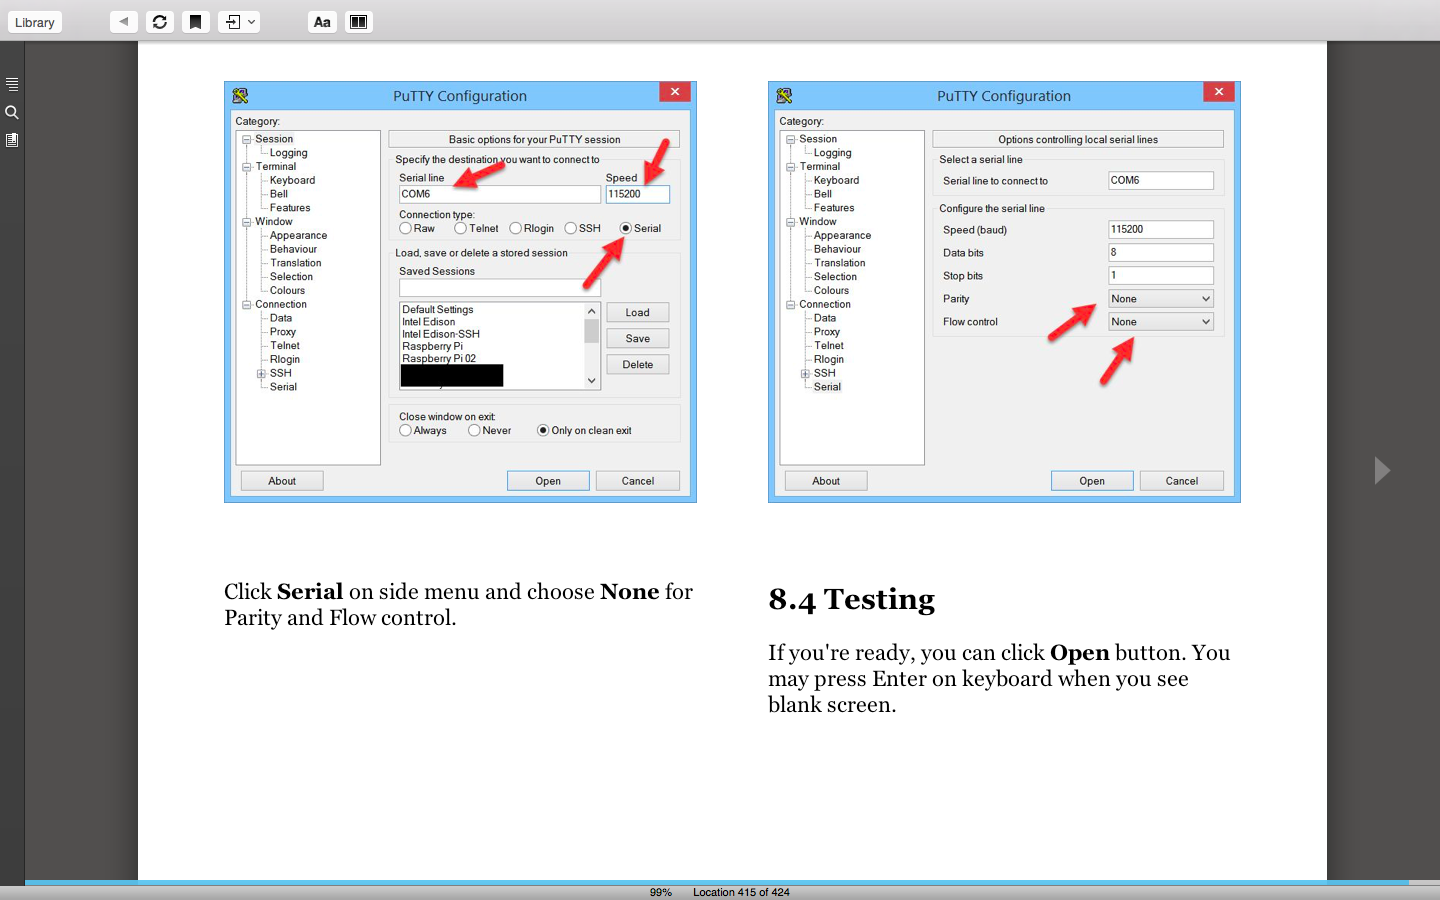Select the Serial connection type radio

[625, 228]
